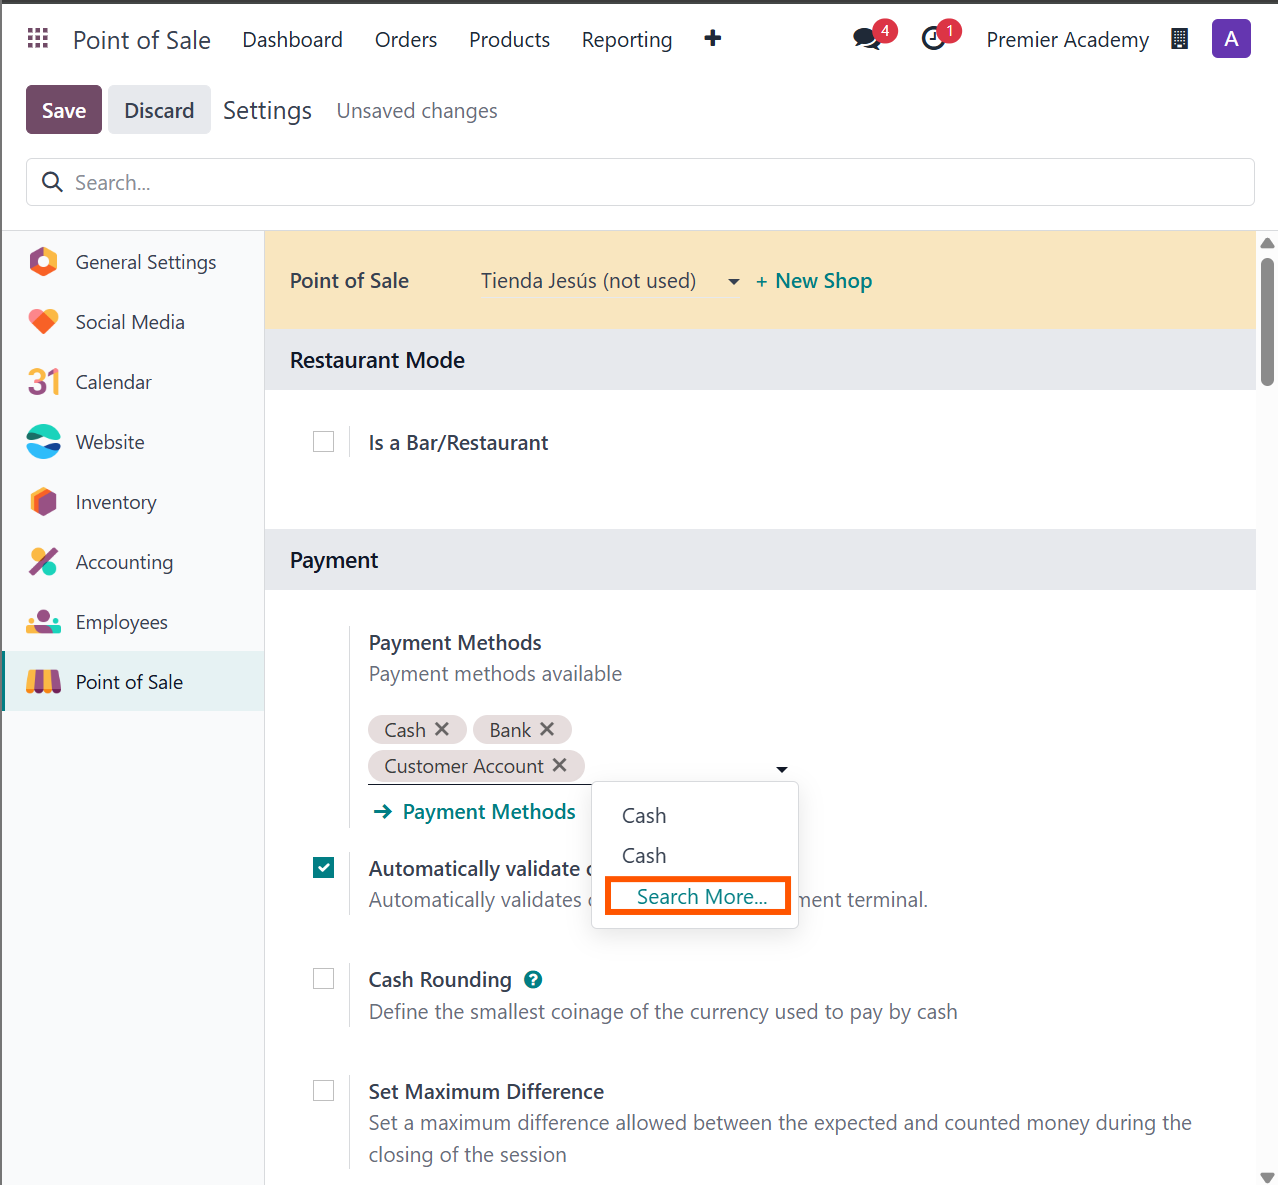
Task: Open the activities clock icon
Action: (x=933, y=39)
